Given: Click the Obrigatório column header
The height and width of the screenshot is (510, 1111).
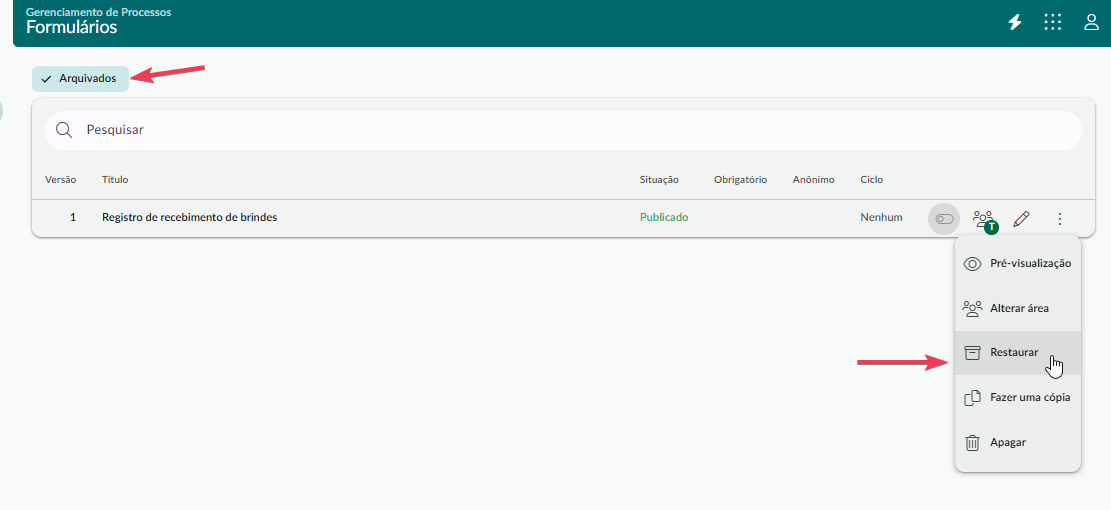Looking at the screenshot, I should click(740, 180).
